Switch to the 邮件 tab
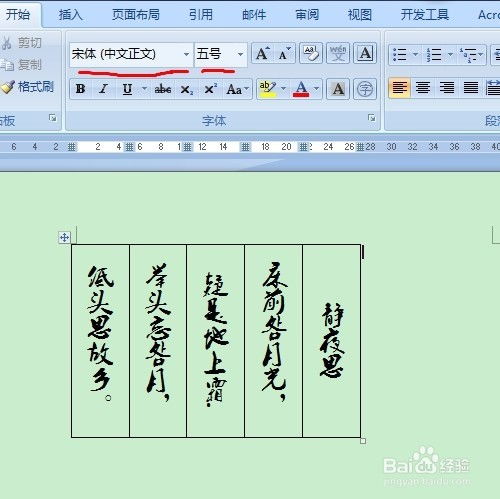 (x=254, y=15)
